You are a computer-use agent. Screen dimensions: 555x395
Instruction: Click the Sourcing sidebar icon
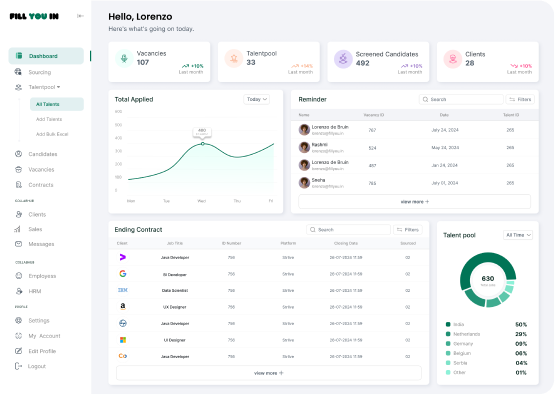point(18,72)
